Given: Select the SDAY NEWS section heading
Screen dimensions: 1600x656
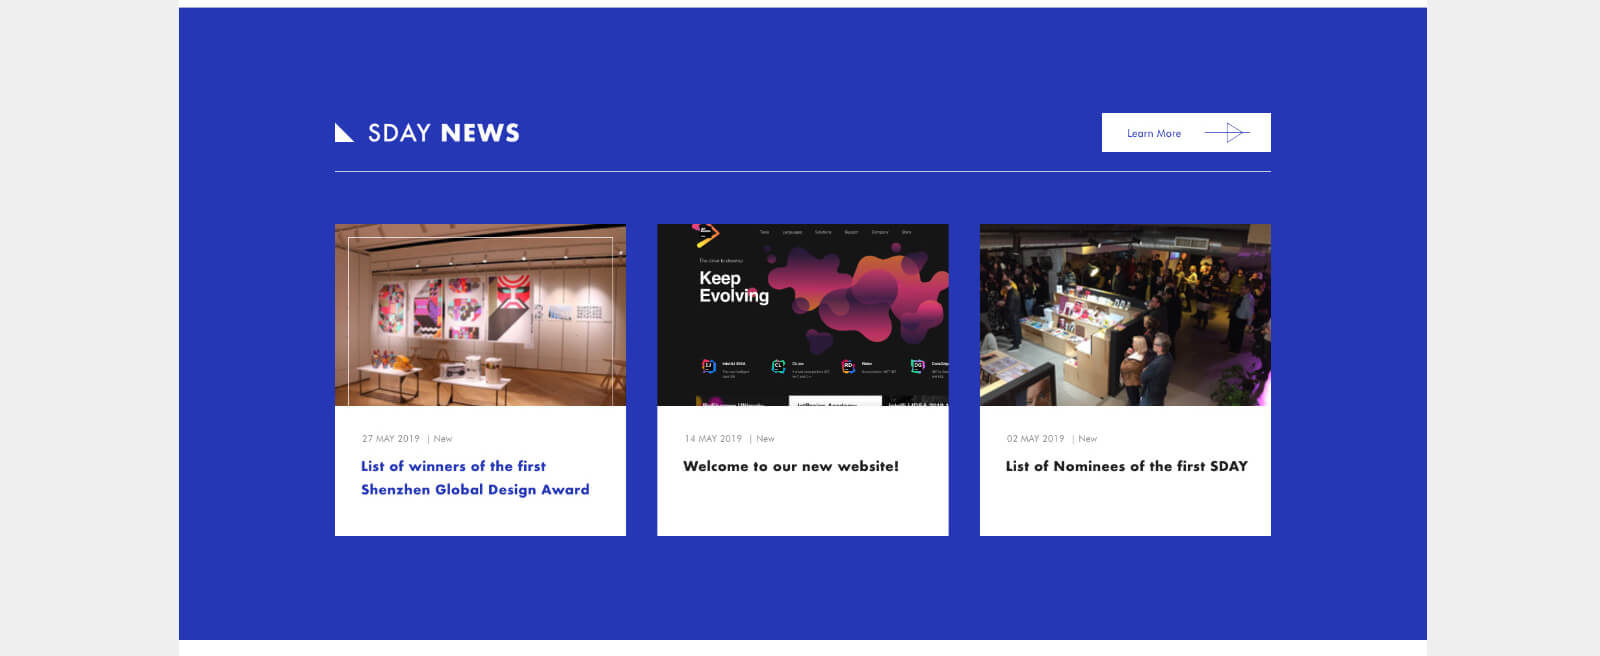Looking at the screenshot, I should [x=443, y=133].
